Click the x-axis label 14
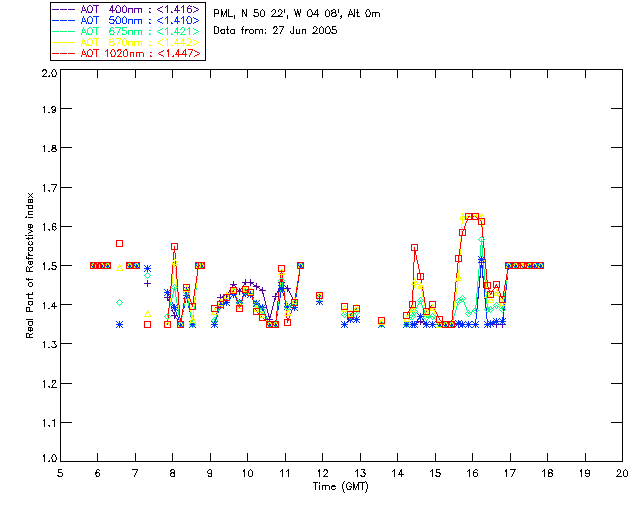 [x=398, y=473]
